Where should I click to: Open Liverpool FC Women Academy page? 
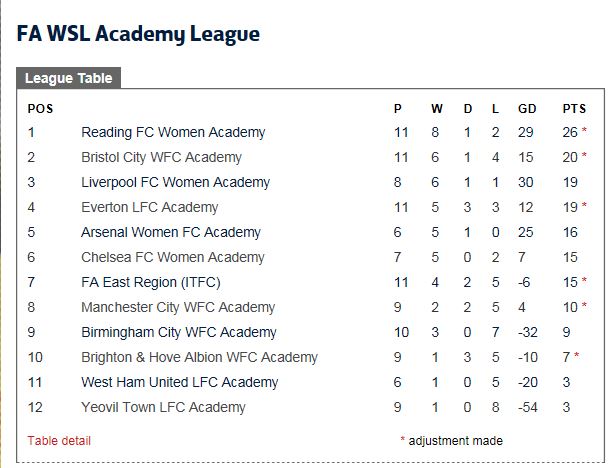[175, 183]
